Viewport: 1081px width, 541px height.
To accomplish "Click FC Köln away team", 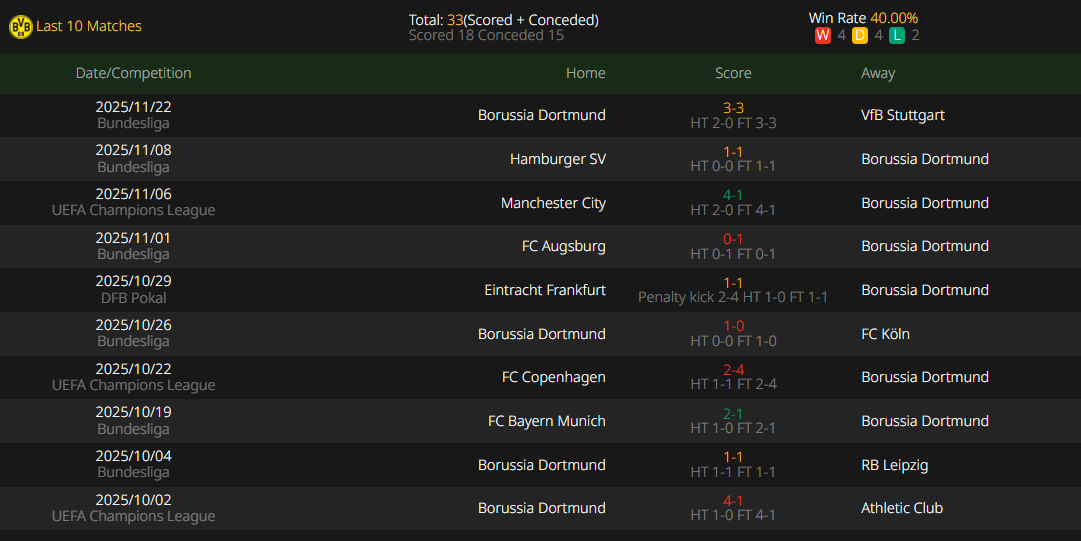I will click(885, 334).
